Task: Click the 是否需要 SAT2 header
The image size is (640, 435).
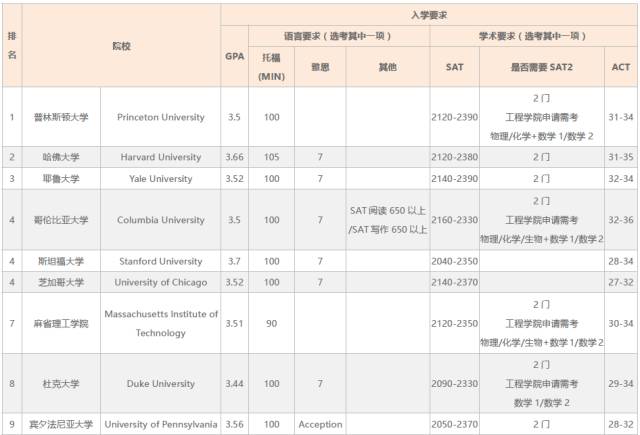Action: tap(542, 67)
